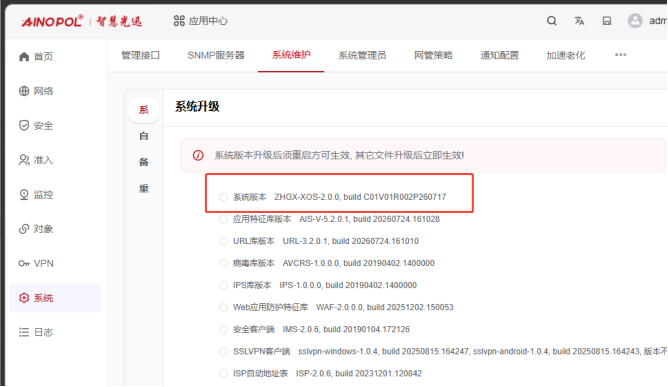Open 应用中心 application center

(201, 21)
